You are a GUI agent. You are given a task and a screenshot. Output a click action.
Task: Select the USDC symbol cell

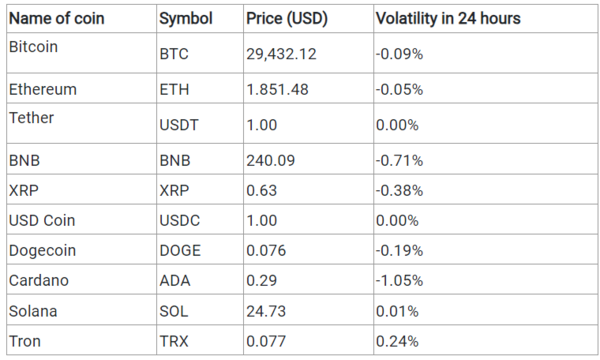(x=200, y=220)
